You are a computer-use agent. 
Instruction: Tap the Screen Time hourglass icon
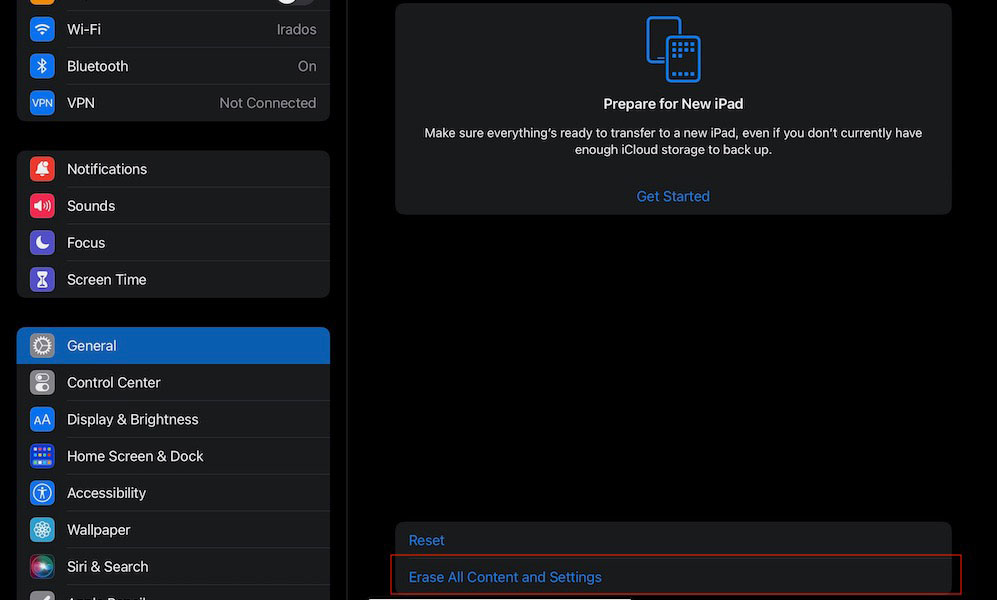point(42,280)
